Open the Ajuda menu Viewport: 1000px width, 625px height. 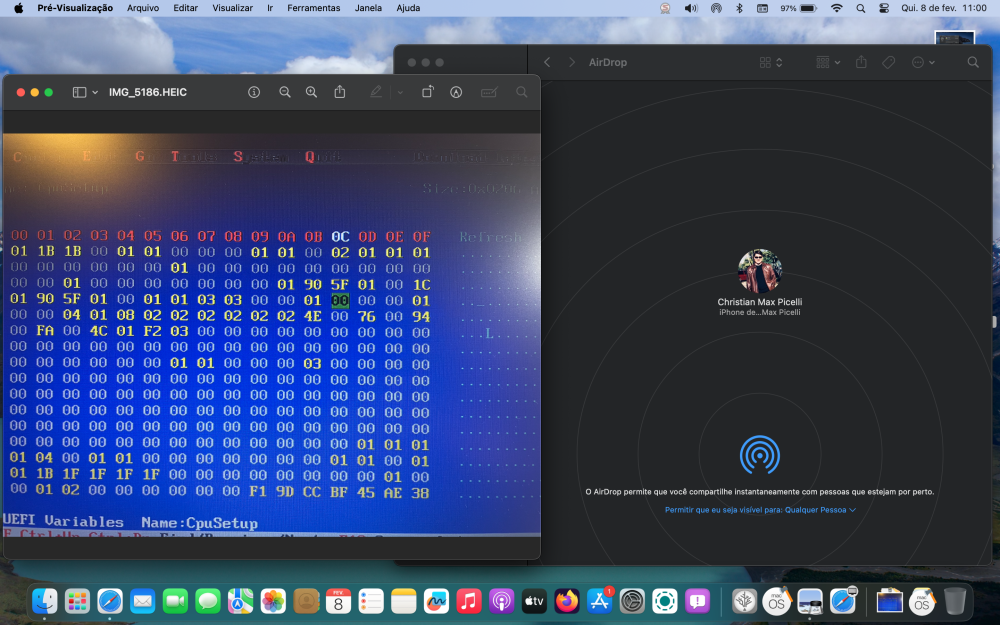[x=408, y=8]
